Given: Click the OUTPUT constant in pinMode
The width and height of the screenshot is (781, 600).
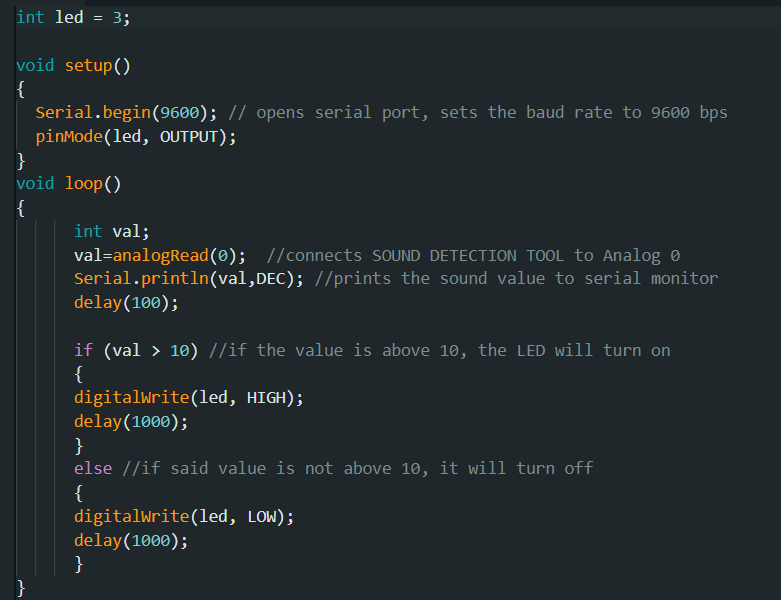Looking at the screenshot, I should (188, 136).
